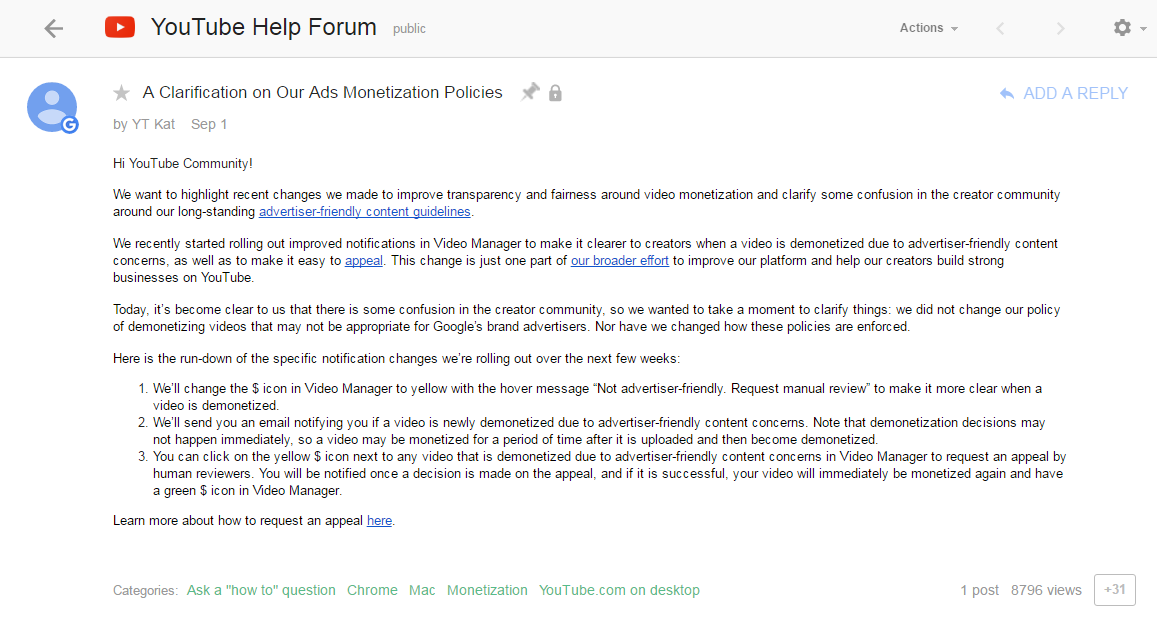Open the our broader effort link

tap(620, 260)
